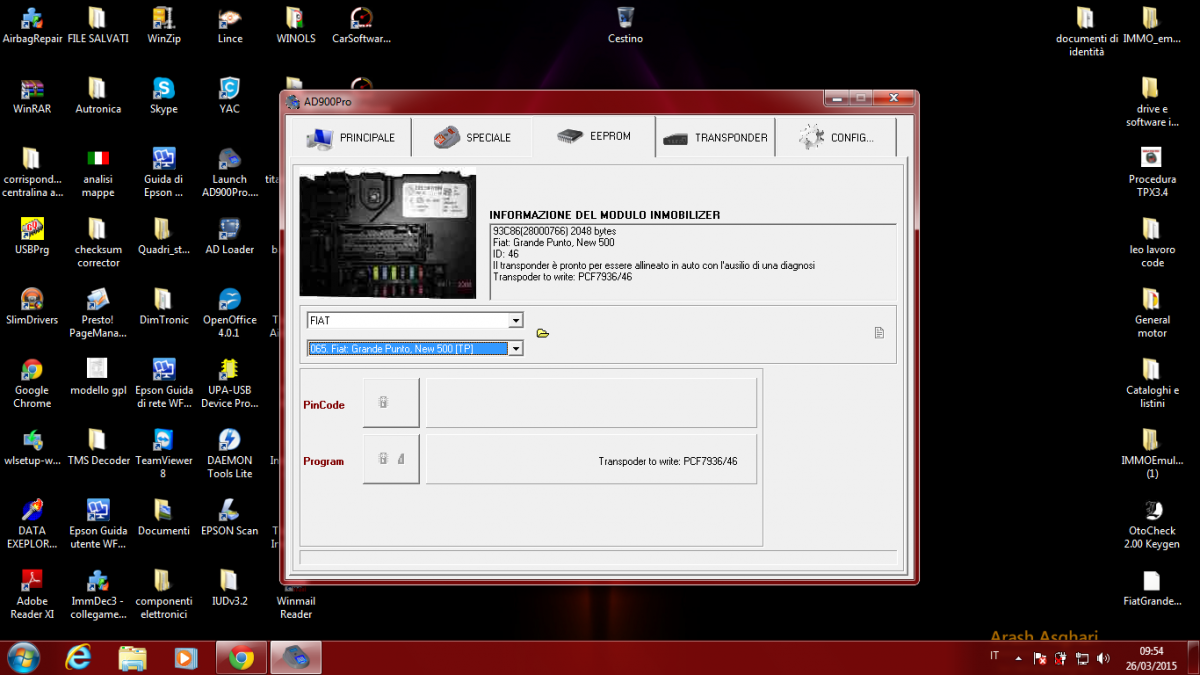Select the DATA EXPLORER desktop icon
1200x675 pixels.
pos(32,524)
